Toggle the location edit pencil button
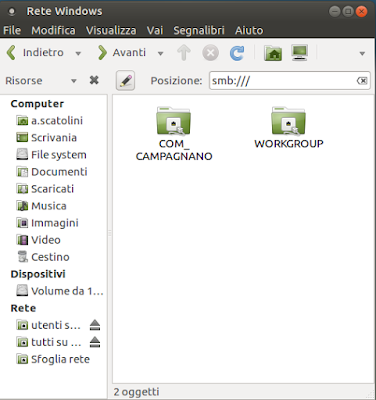Screen dimensions: 376x400 pos(125,80)
